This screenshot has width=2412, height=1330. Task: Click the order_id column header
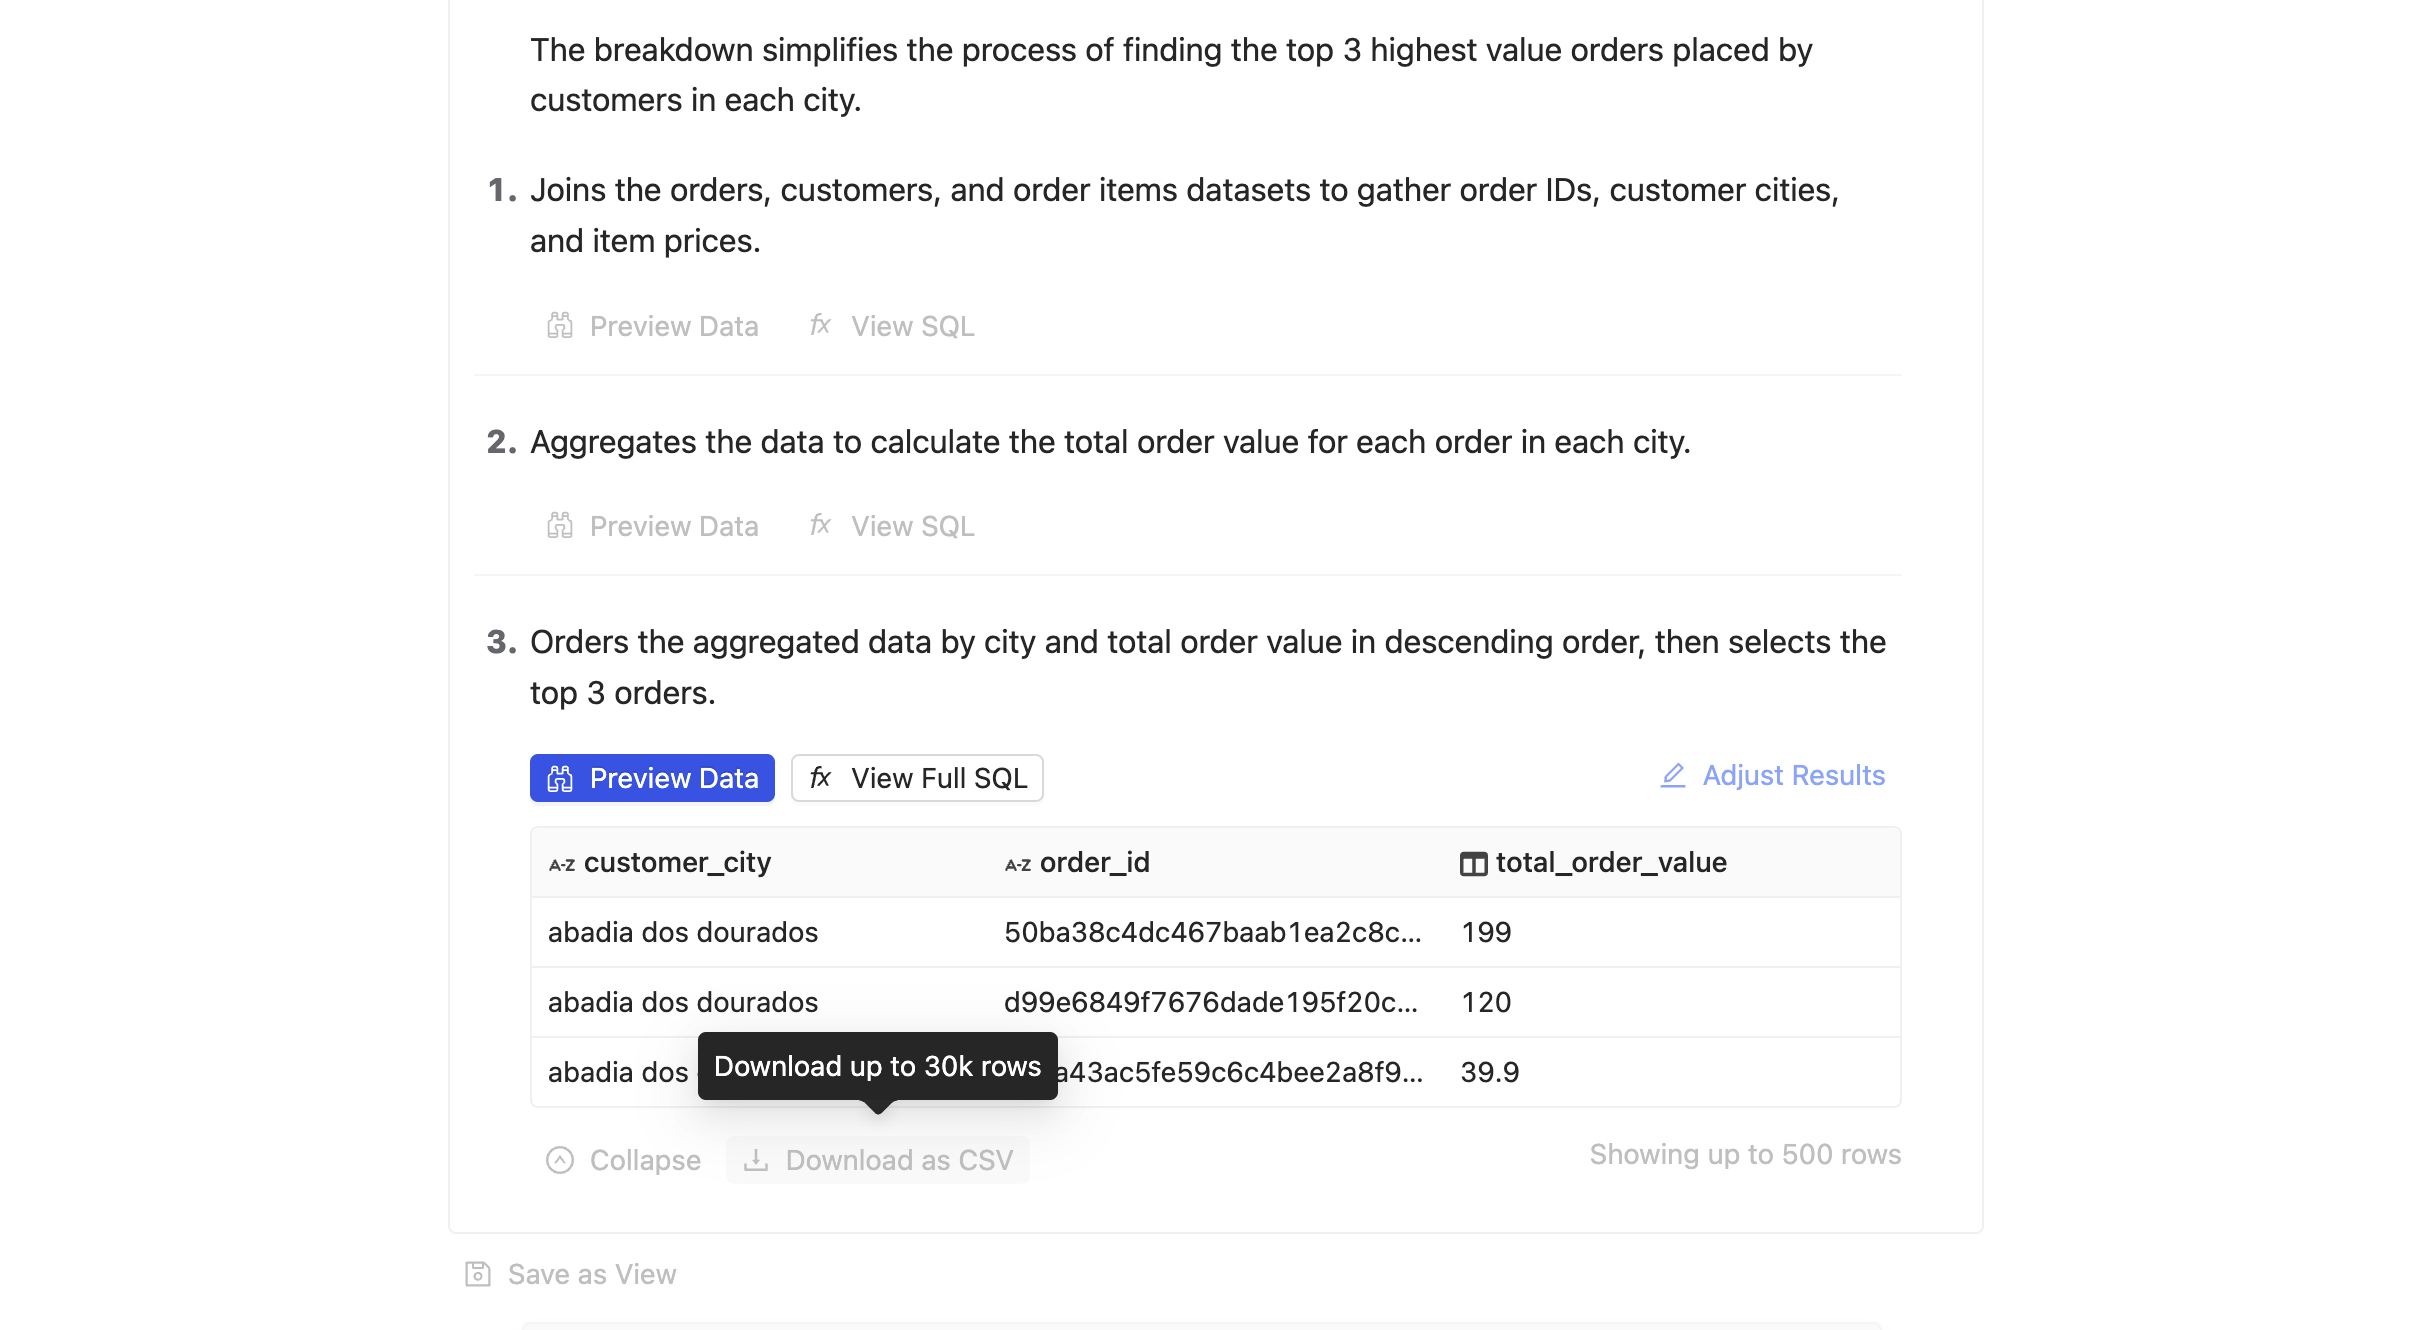[x=1097, y=860]
